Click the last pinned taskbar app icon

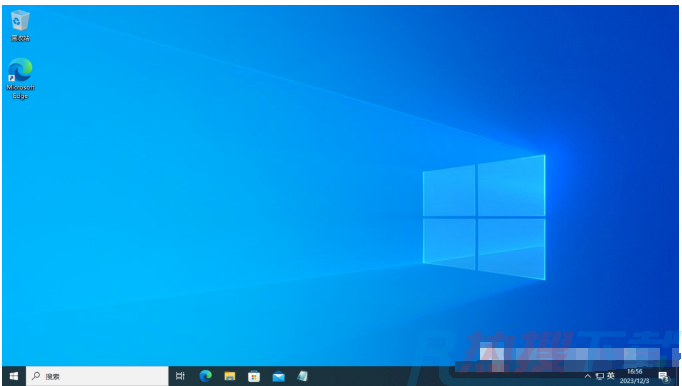click(303, 376)
